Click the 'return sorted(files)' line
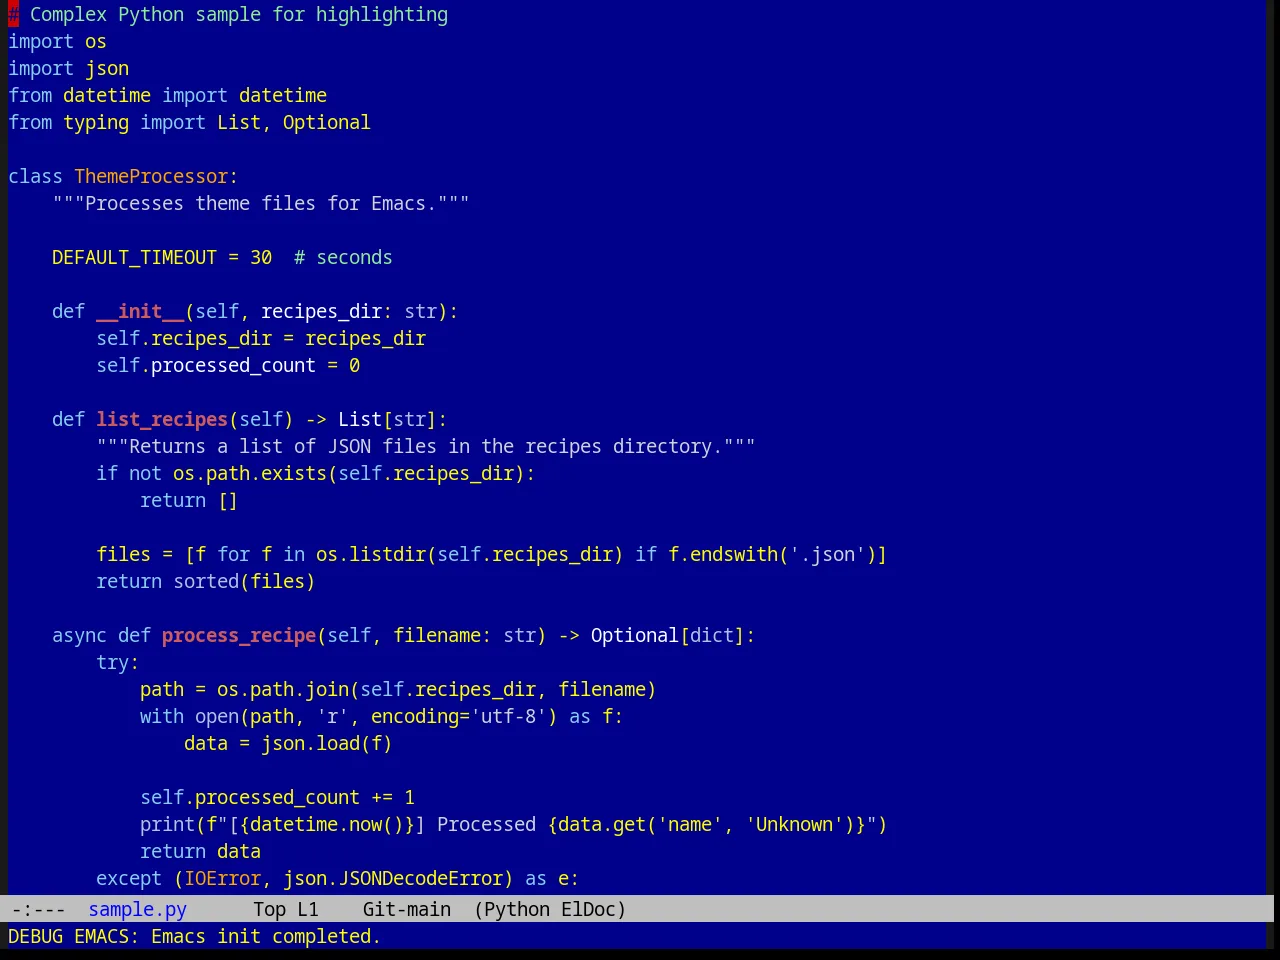 point(206,581)
